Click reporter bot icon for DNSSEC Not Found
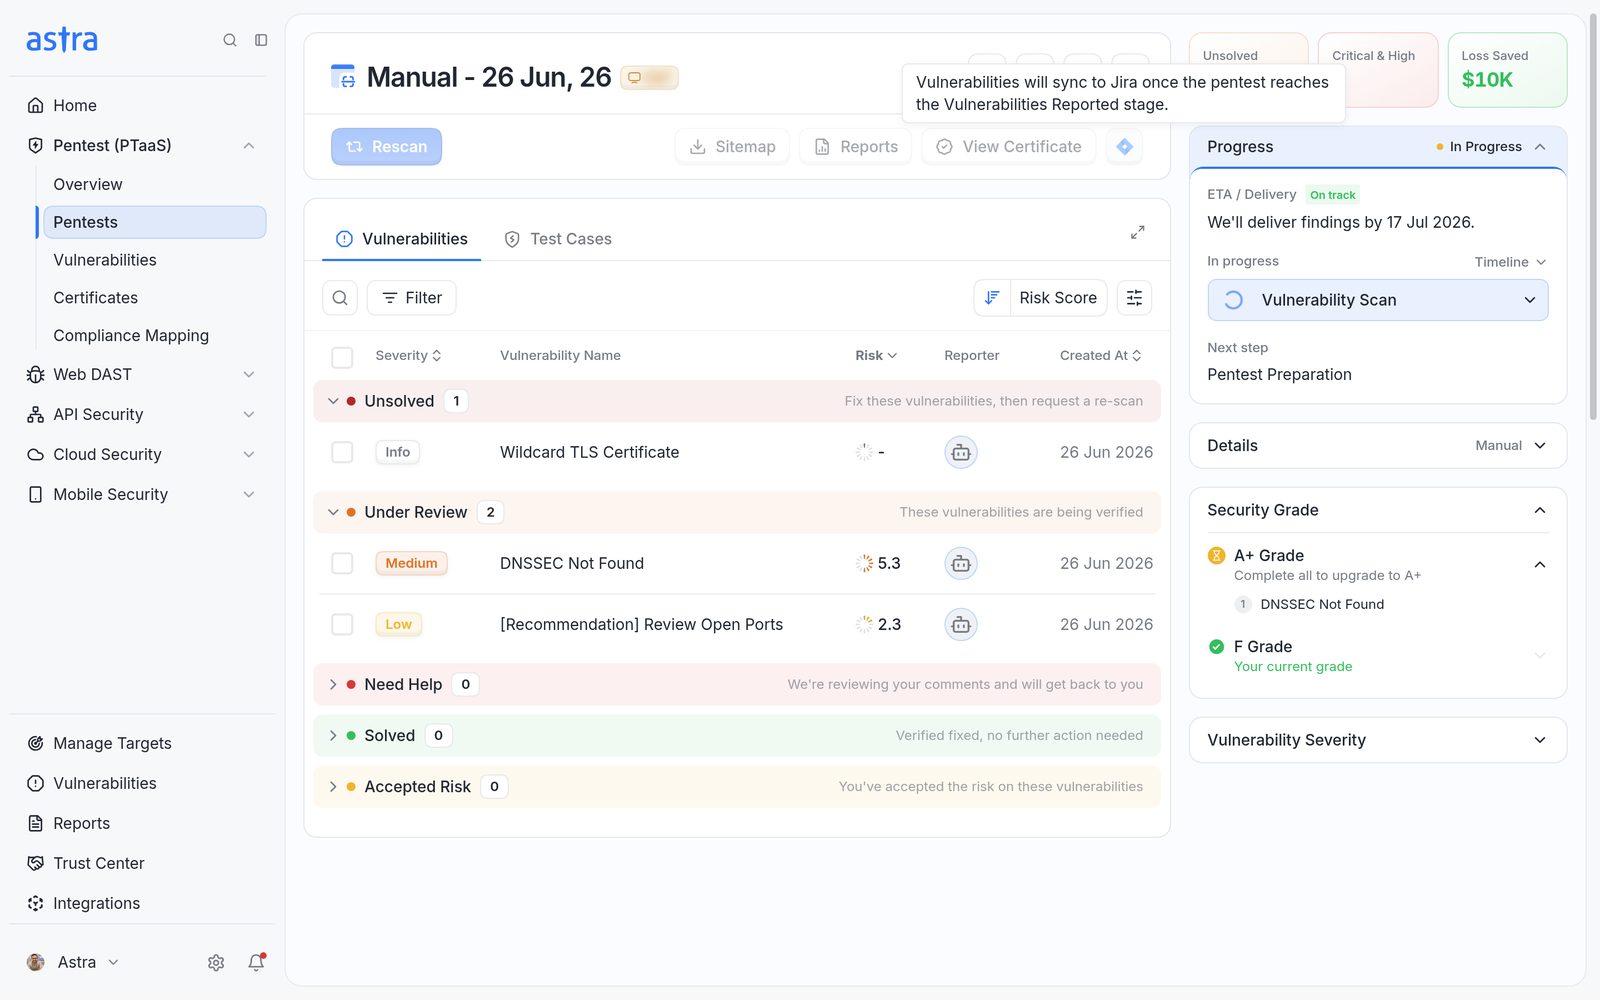The height and width of the screenshot is (1000, 1600). pos(961,563)
